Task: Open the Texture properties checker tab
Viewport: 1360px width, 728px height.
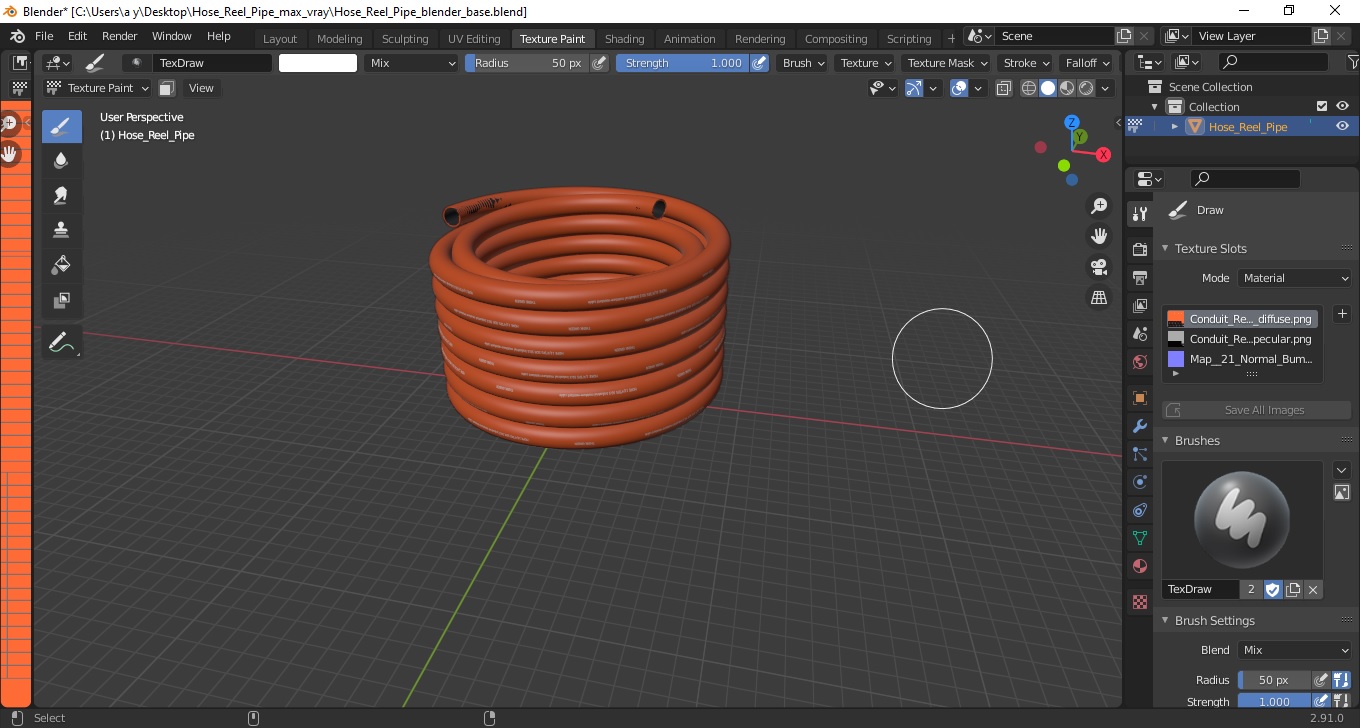Action: pos(1139,602)
